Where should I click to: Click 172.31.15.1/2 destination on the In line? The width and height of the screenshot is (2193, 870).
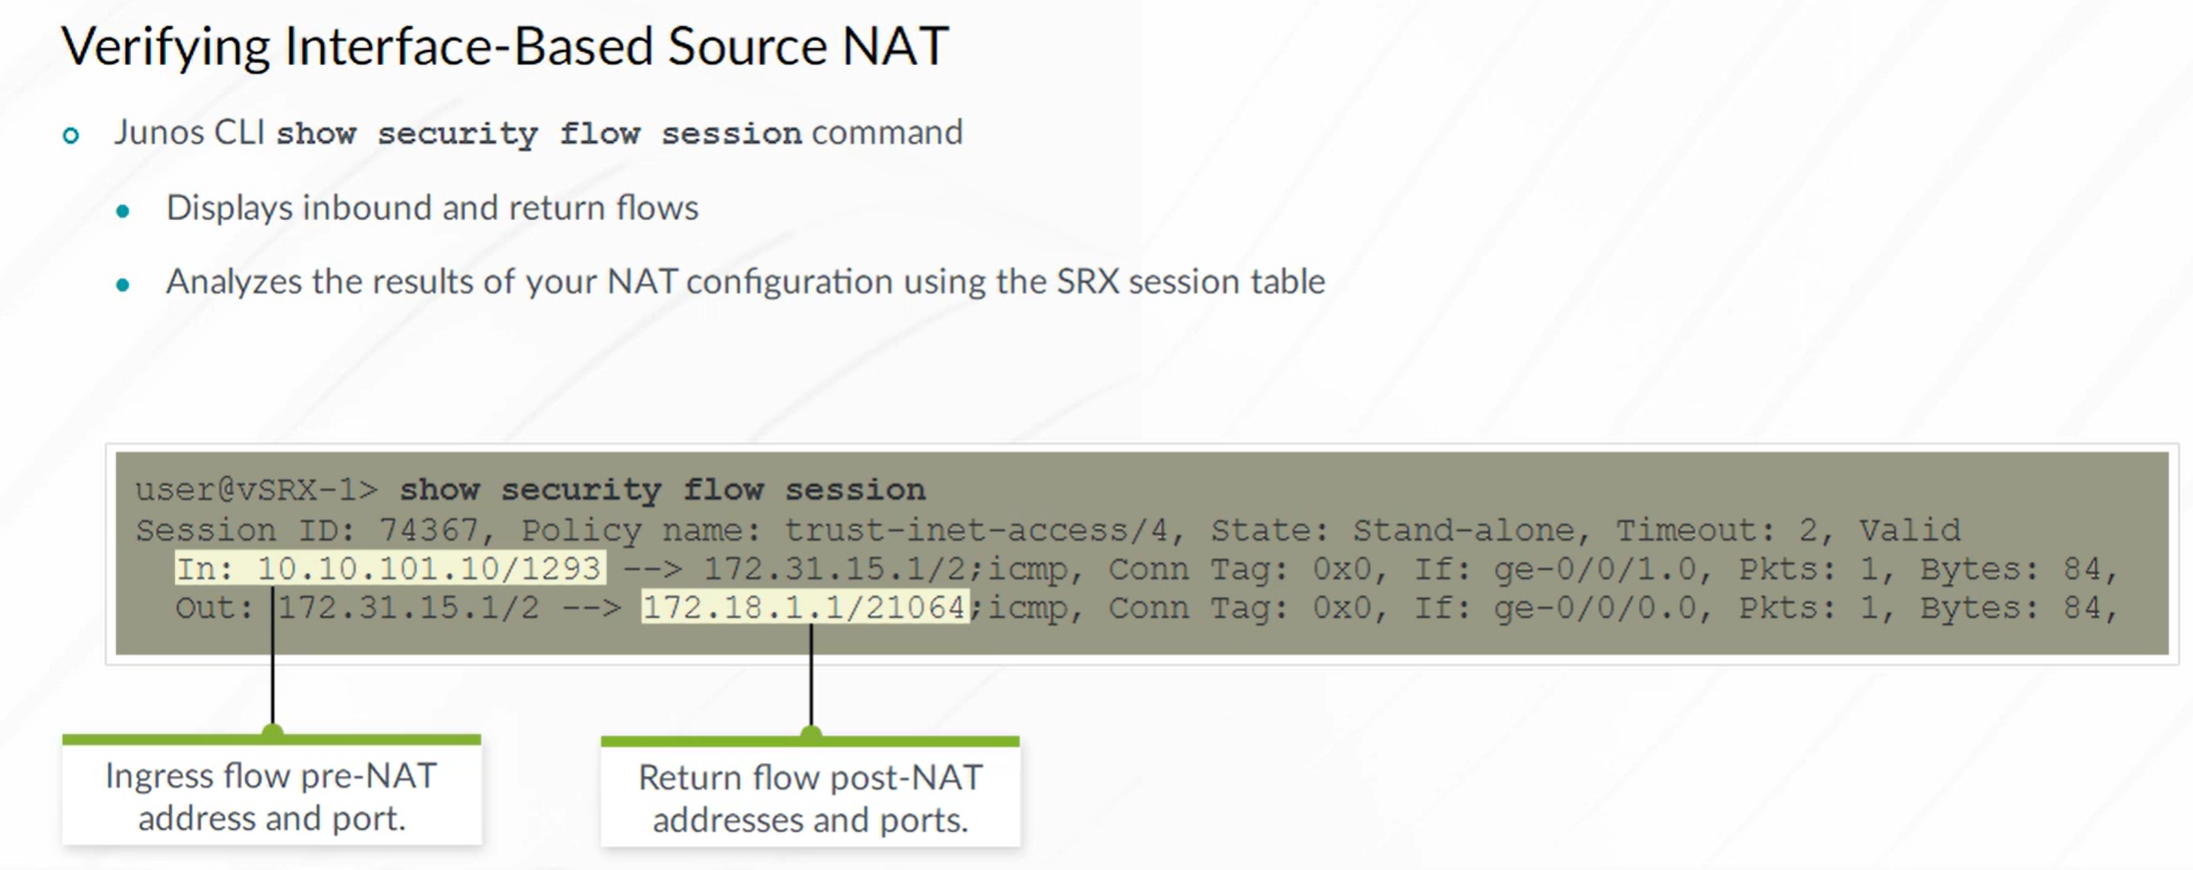pyautogui.click(x=835, y=569)
